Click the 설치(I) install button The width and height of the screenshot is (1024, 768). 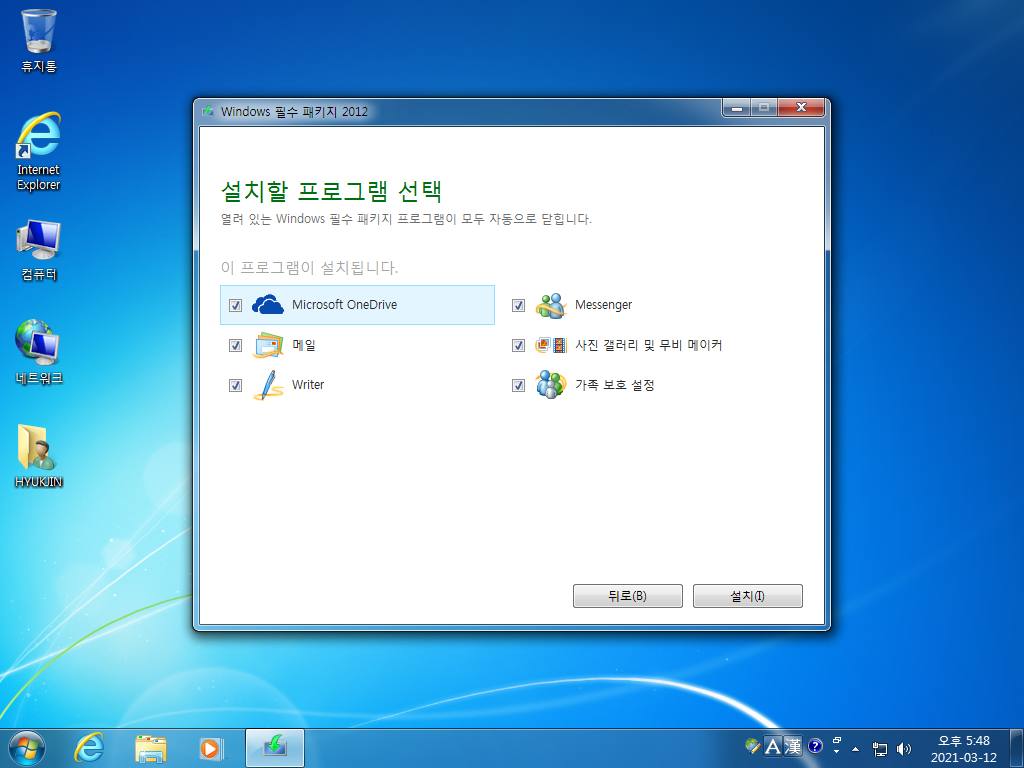tap(748, 596)
